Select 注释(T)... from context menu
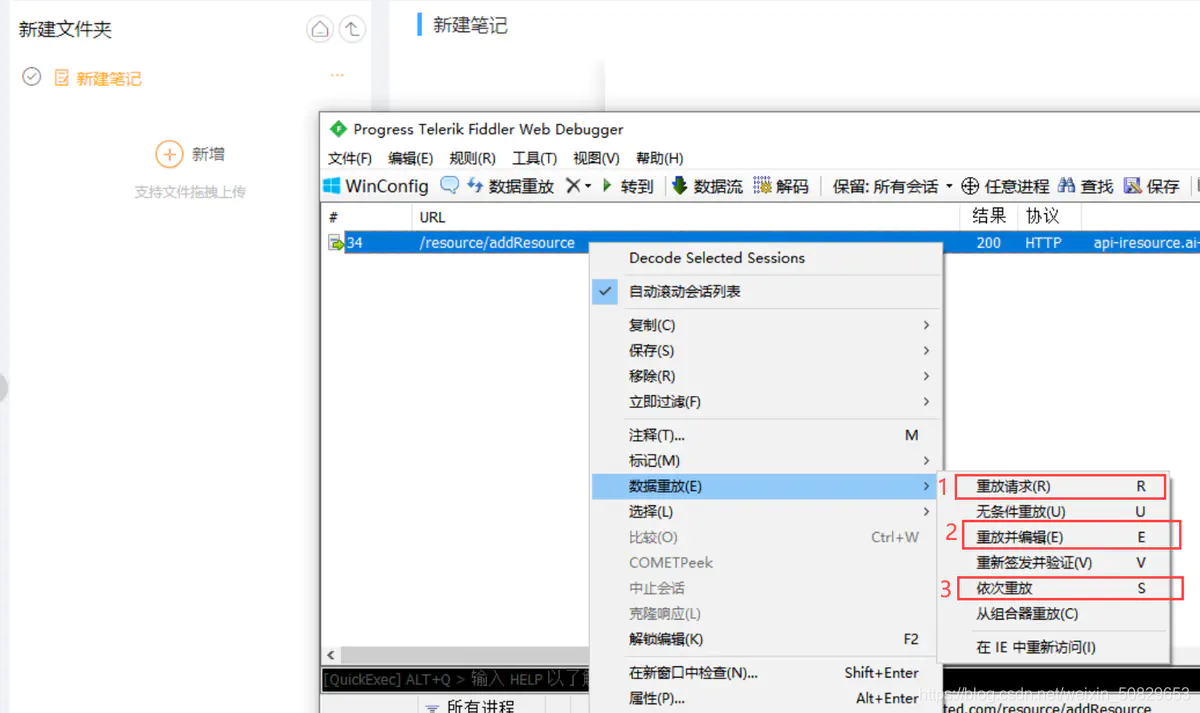This screenshot has height=713, width=1200. coord(767,435)
